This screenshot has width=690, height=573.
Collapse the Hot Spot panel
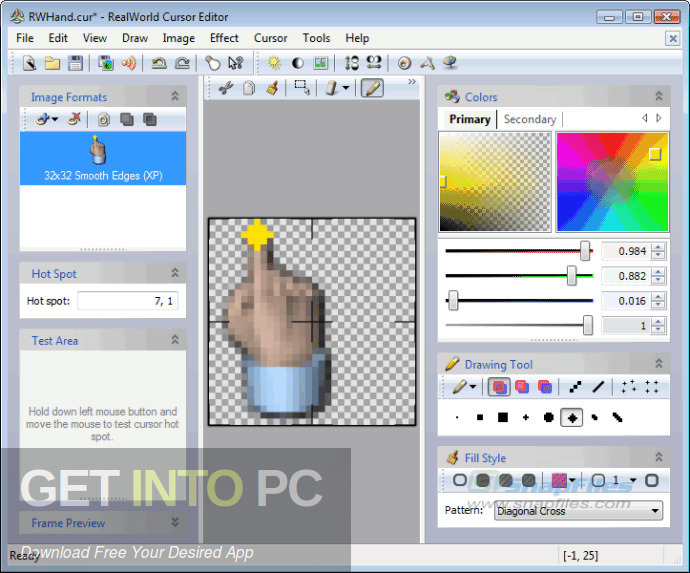click(x=175, y=273)
